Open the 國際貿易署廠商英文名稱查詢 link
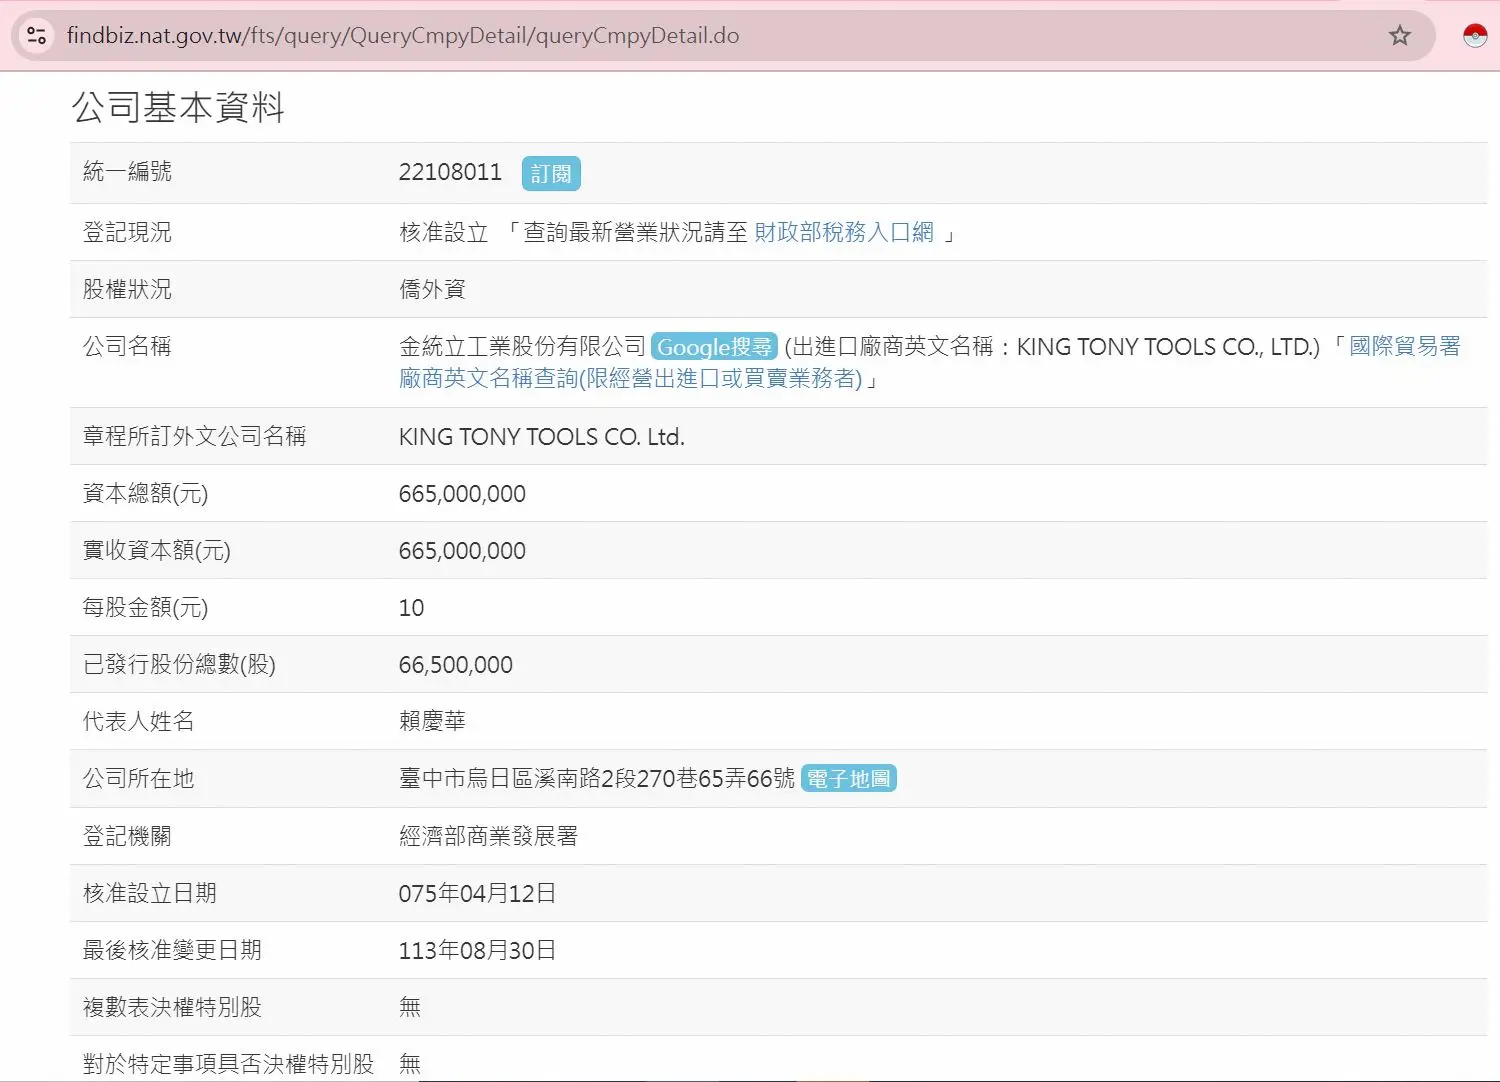Screen dimensions: 1500x1082 pos(930,362)
